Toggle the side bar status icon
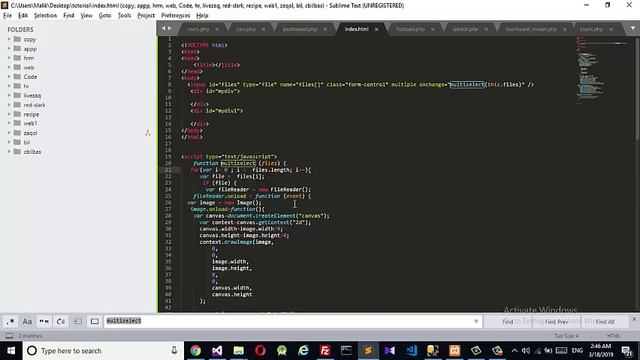 (x=9, y=336)
